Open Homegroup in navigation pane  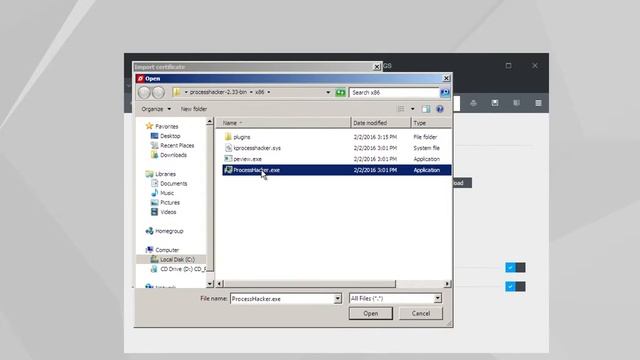[169, 231]
